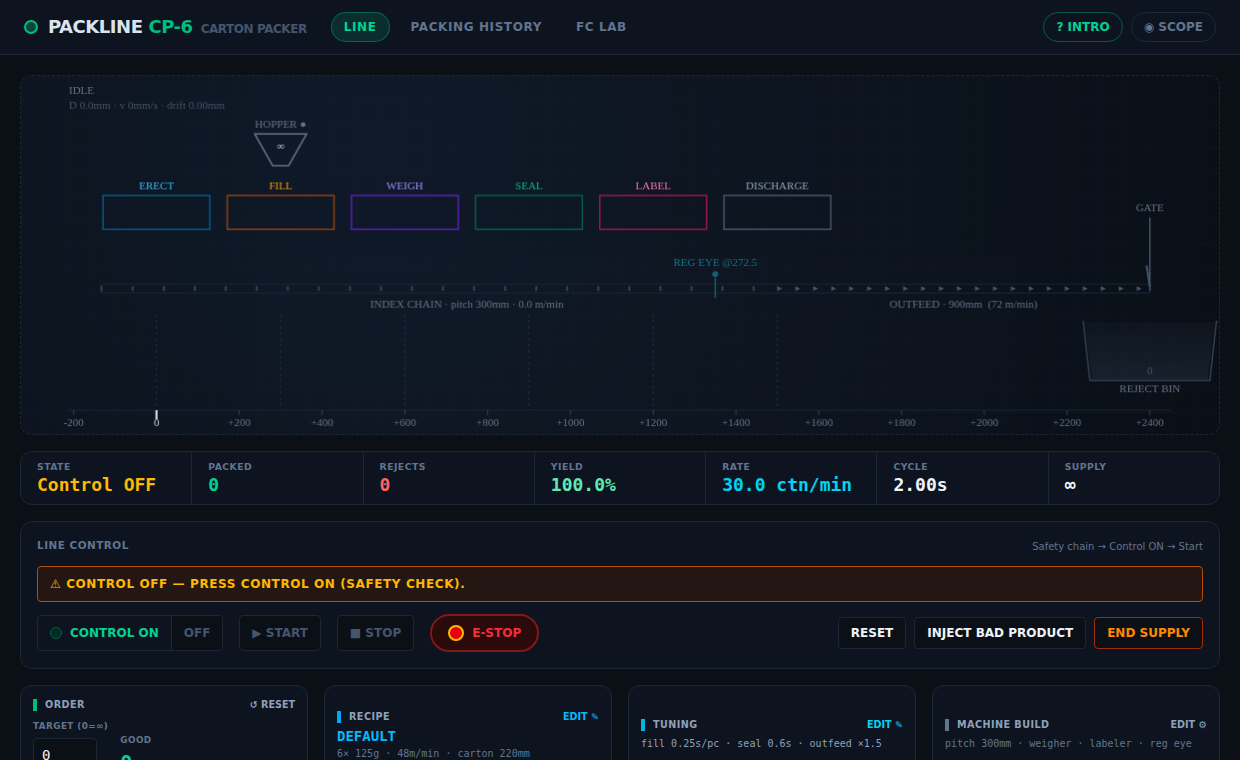Click the REJECT BIN container
The image size is (1240, 760).
click(x=1150, y=352)
